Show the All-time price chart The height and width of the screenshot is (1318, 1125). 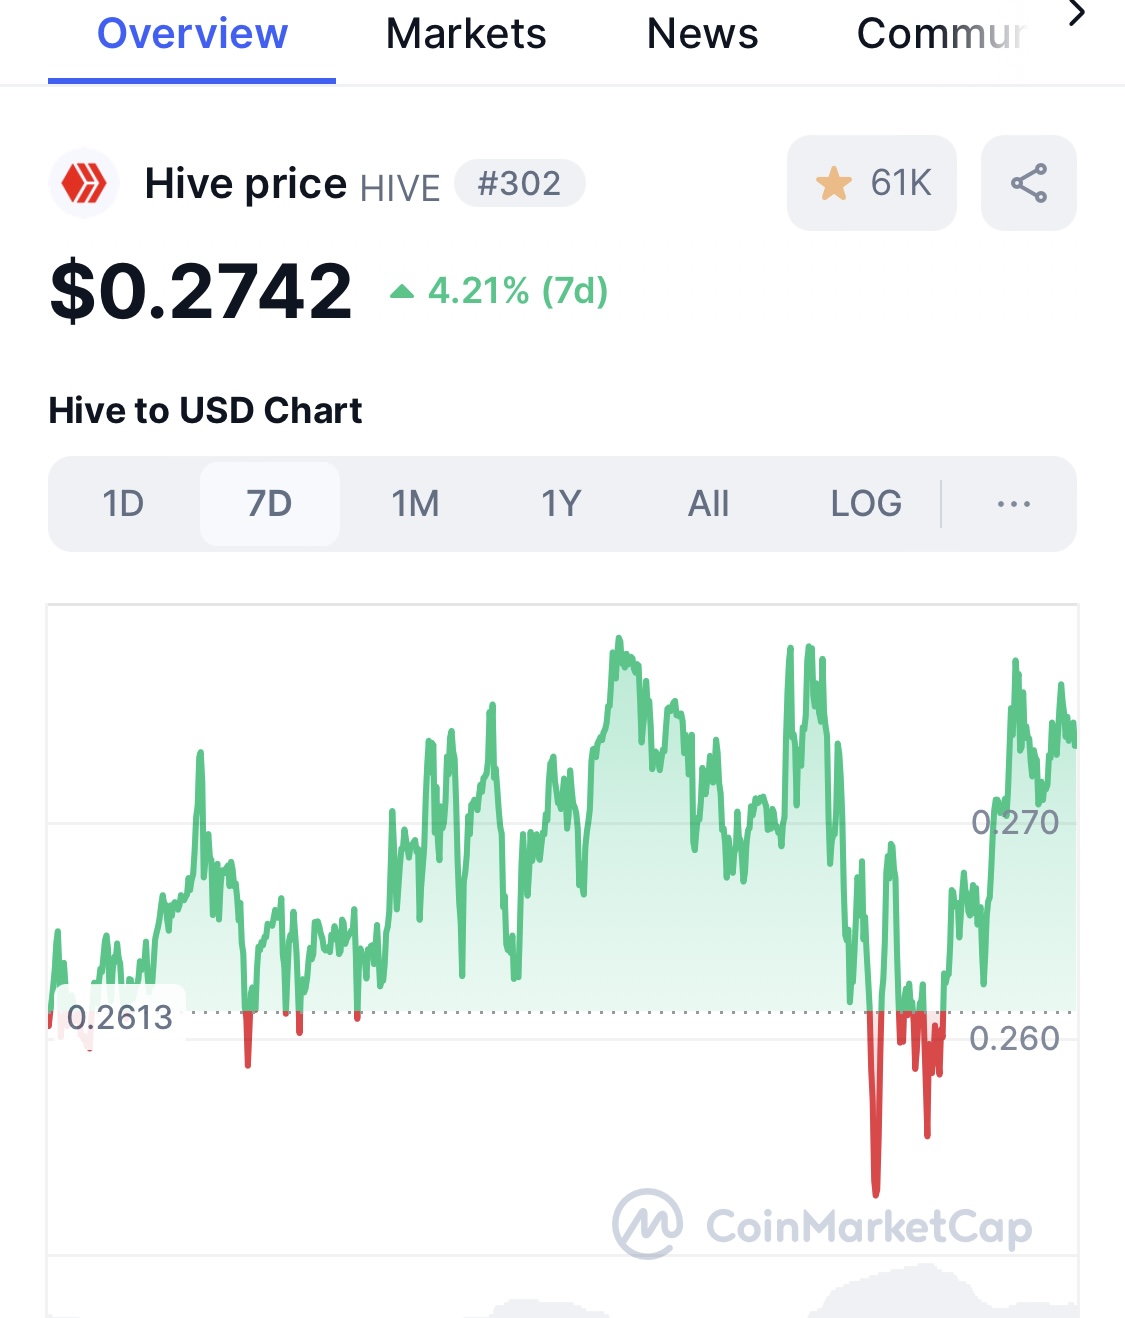[x=708, y=504]
